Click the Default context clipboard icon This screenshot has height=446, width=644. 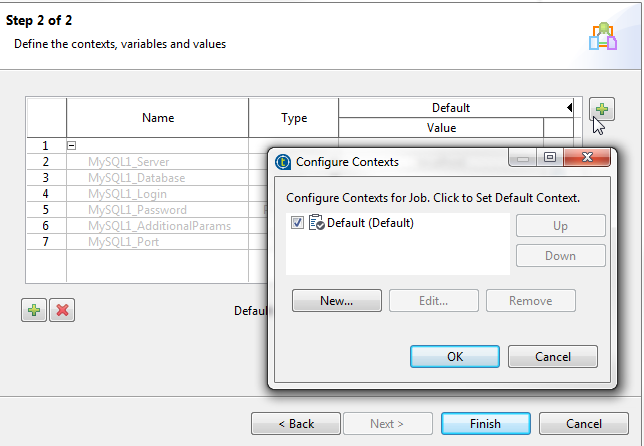click(x=316, y=223)
